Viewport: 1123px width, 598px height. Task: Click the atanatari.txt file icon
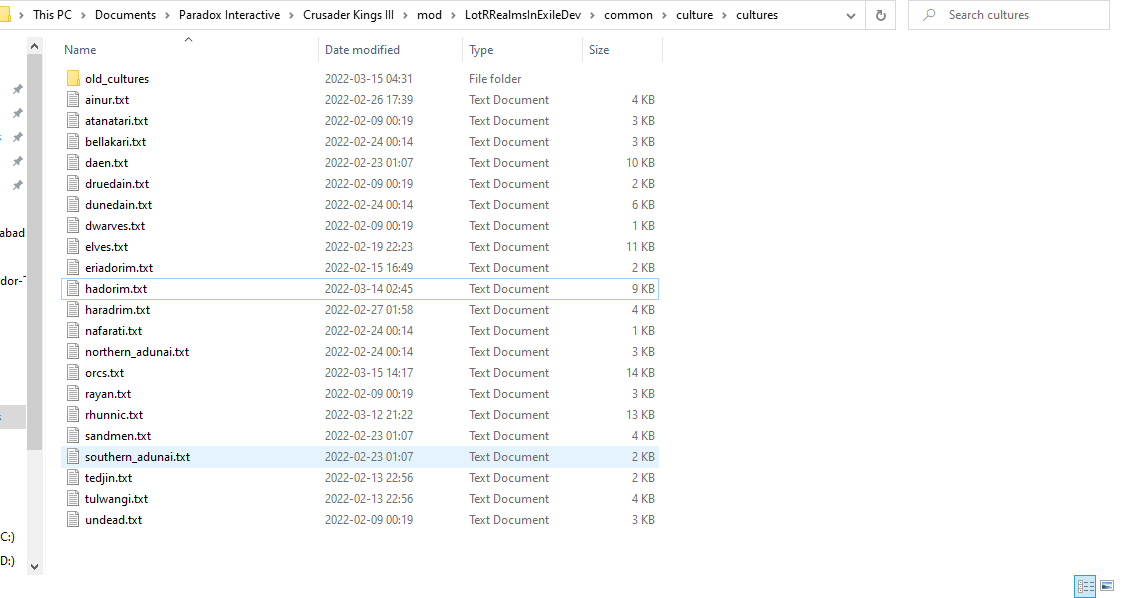coord(73,120)
